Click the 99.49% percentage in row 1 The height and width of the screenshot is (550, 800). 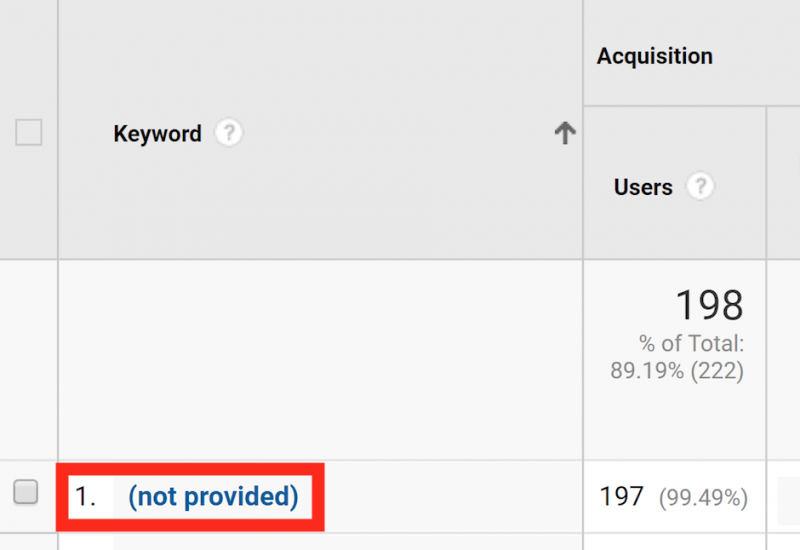pos(703,497)
